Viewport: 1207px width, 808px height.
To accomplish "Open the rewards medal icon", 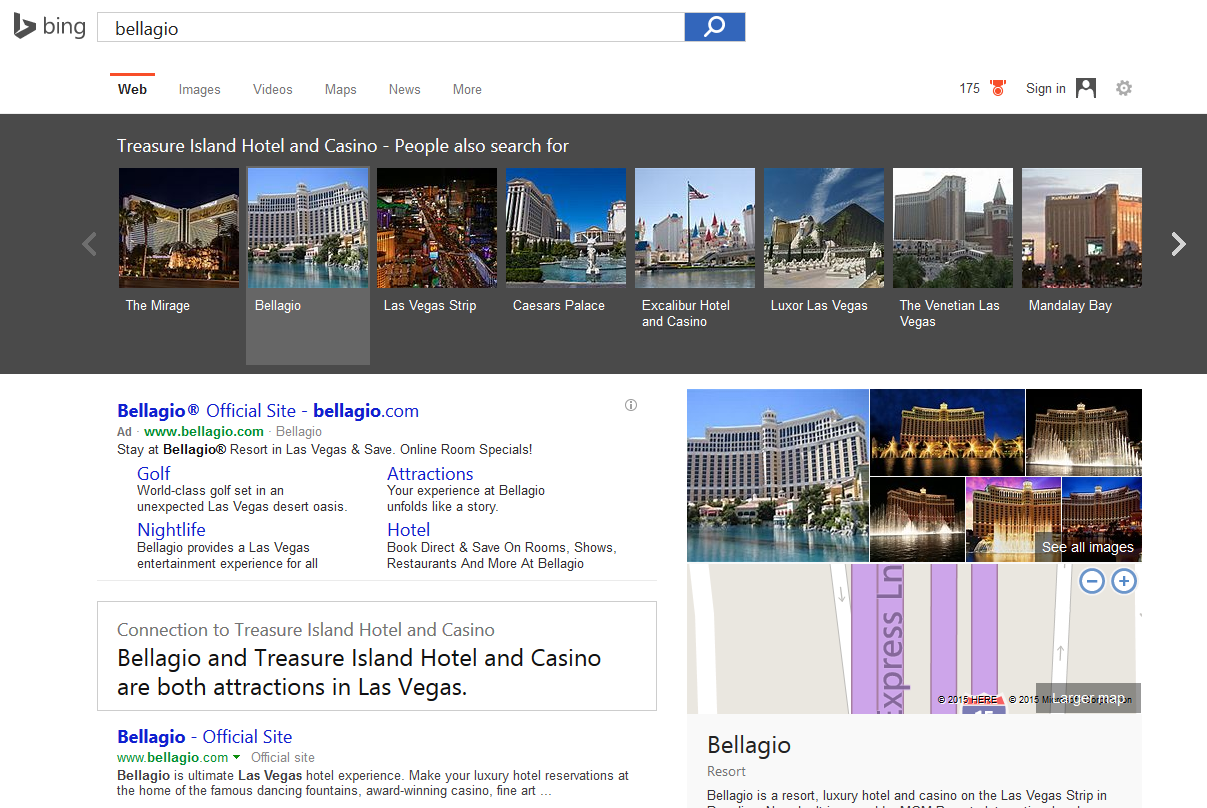I will [x=997, y=88].
